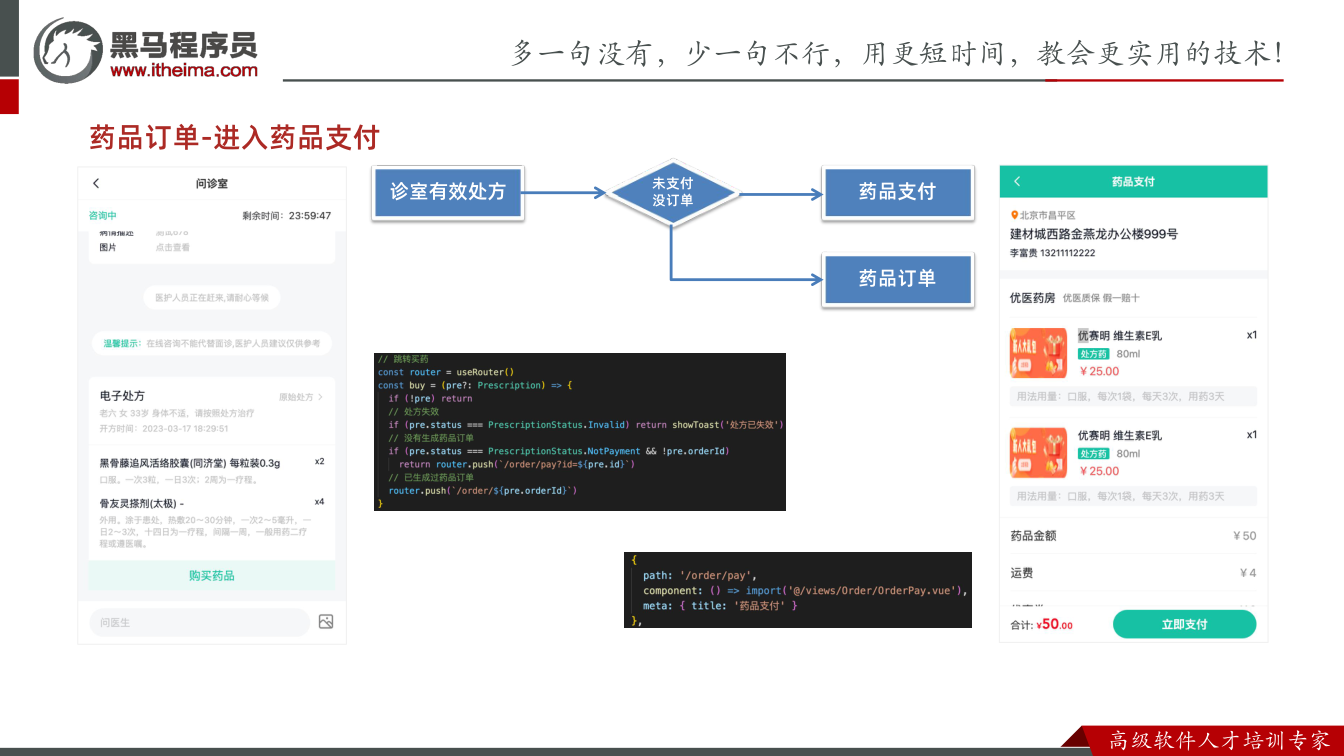This screenshot has height=756, width=1344.
Task: Click the code line path: '/order/pay'
Action: 699,576
